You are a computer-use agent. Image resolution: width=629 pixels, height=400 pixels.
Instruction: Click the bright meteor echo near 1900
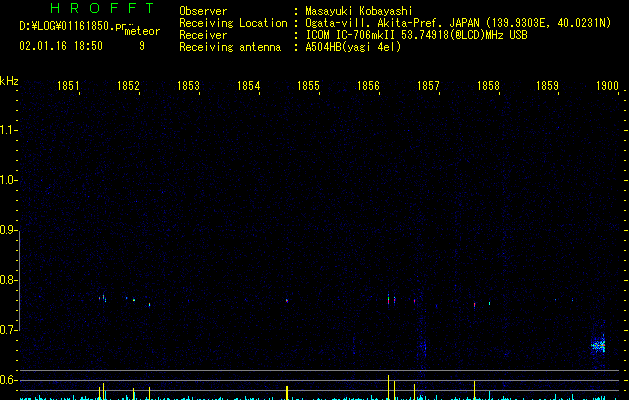598,345
